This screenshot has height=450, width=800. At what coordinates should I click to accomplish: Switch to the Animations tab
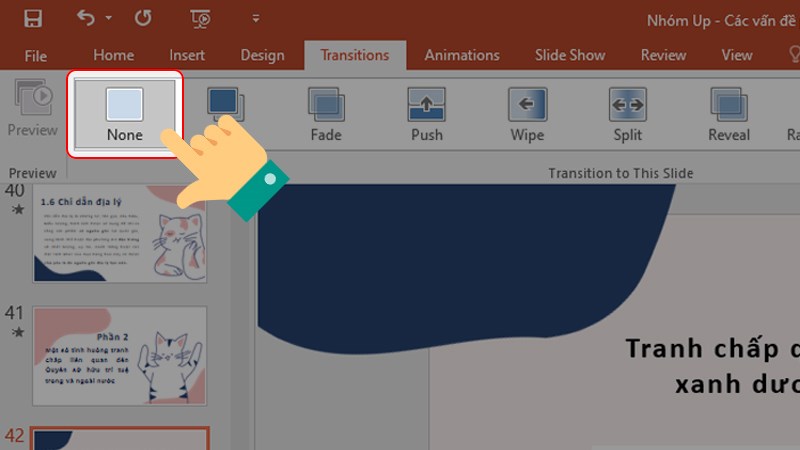pyautogui.click(x=461, y=55)
